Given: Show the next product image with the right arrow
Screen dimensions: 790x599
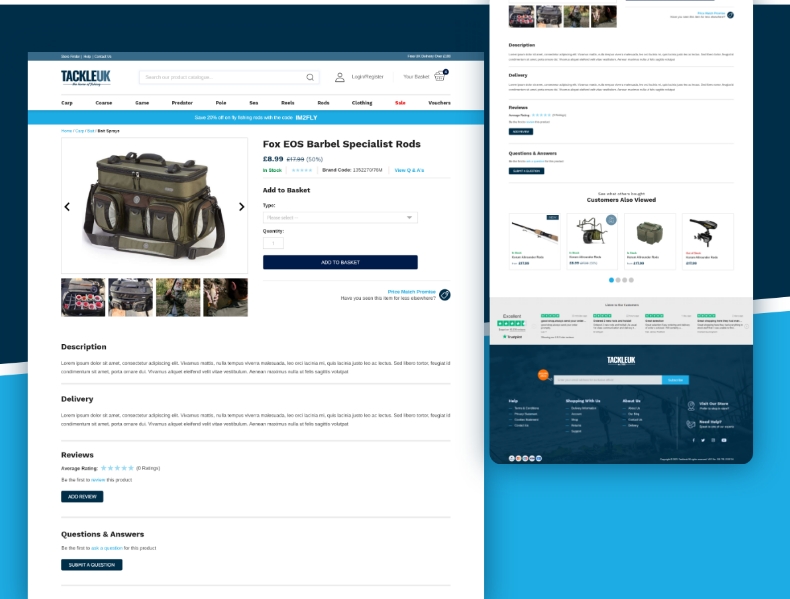Looking at the screenshot, I should pos(241,207).
